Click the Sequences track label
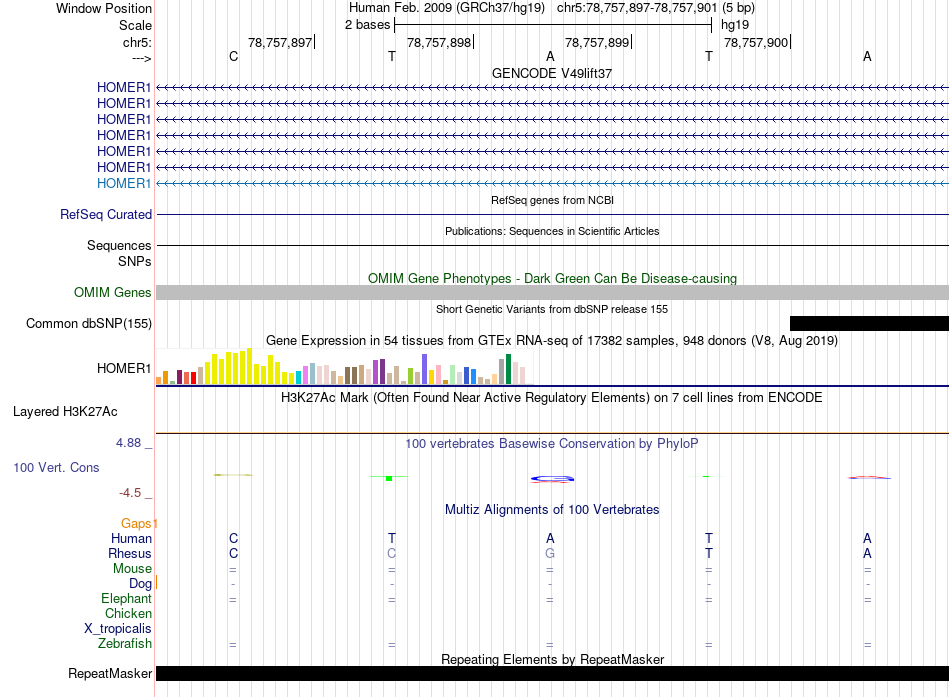Image resolution: width=950 pixels, height=697 pixels. pos(119,245)
